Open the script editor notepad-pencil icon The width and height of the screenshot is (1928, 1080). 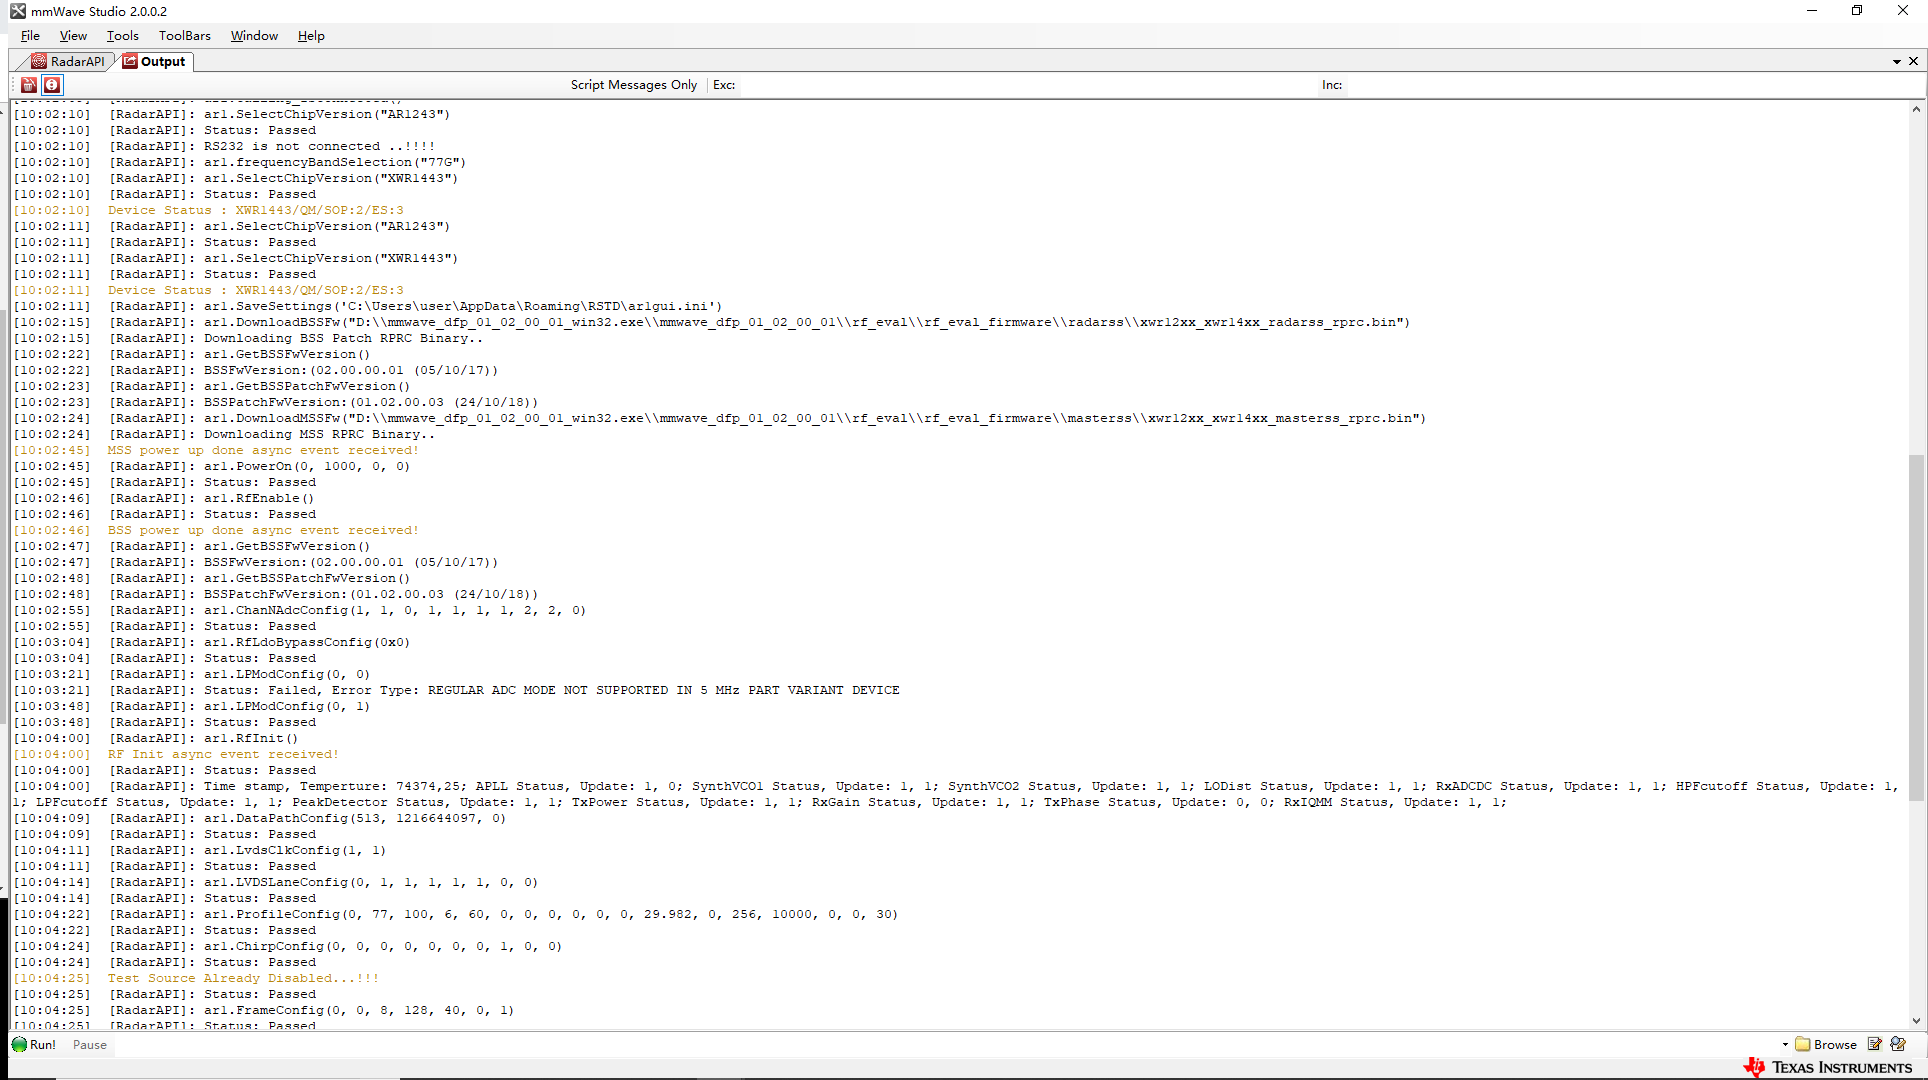coord(1875,1044)
